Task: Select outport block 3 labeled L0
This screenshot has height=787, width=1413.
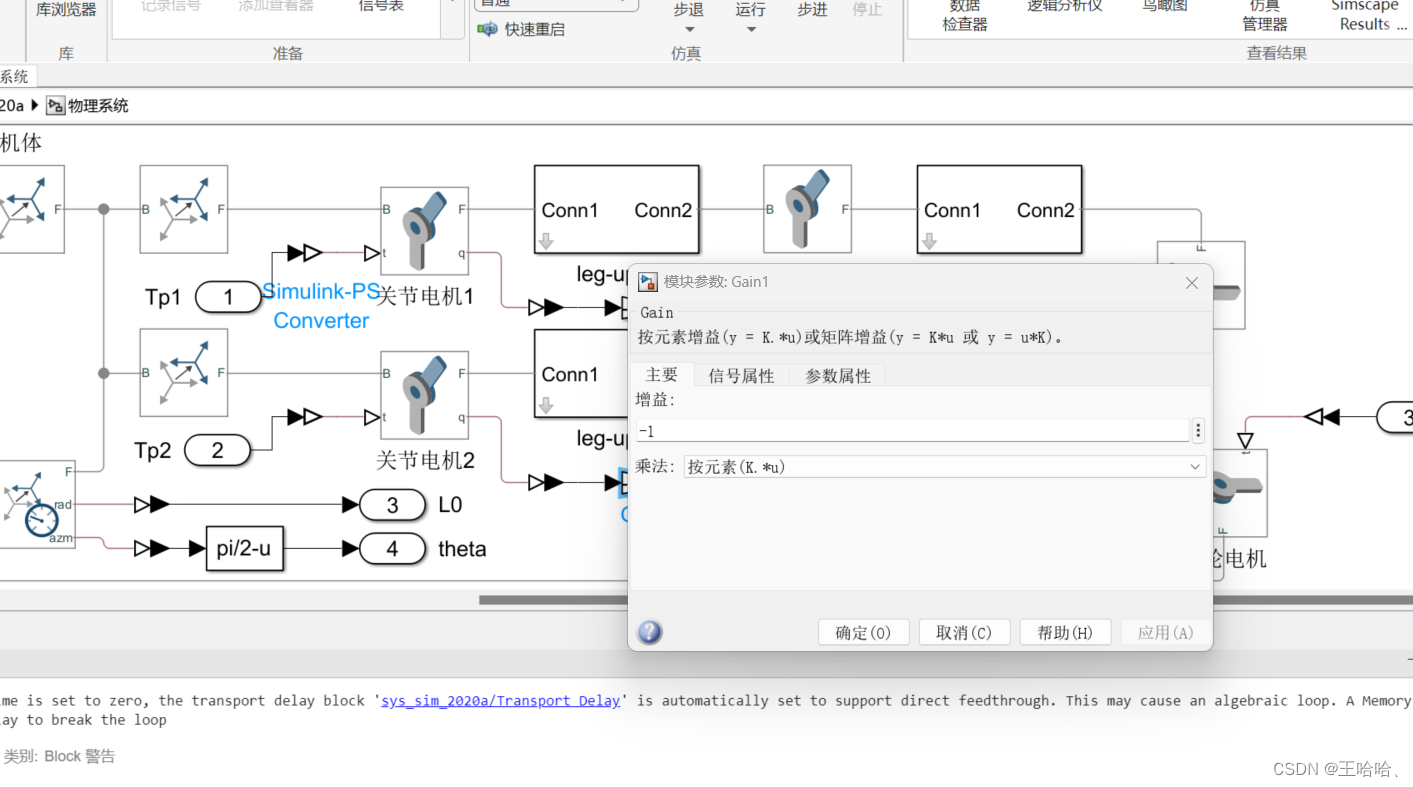Action: [392, 505]
